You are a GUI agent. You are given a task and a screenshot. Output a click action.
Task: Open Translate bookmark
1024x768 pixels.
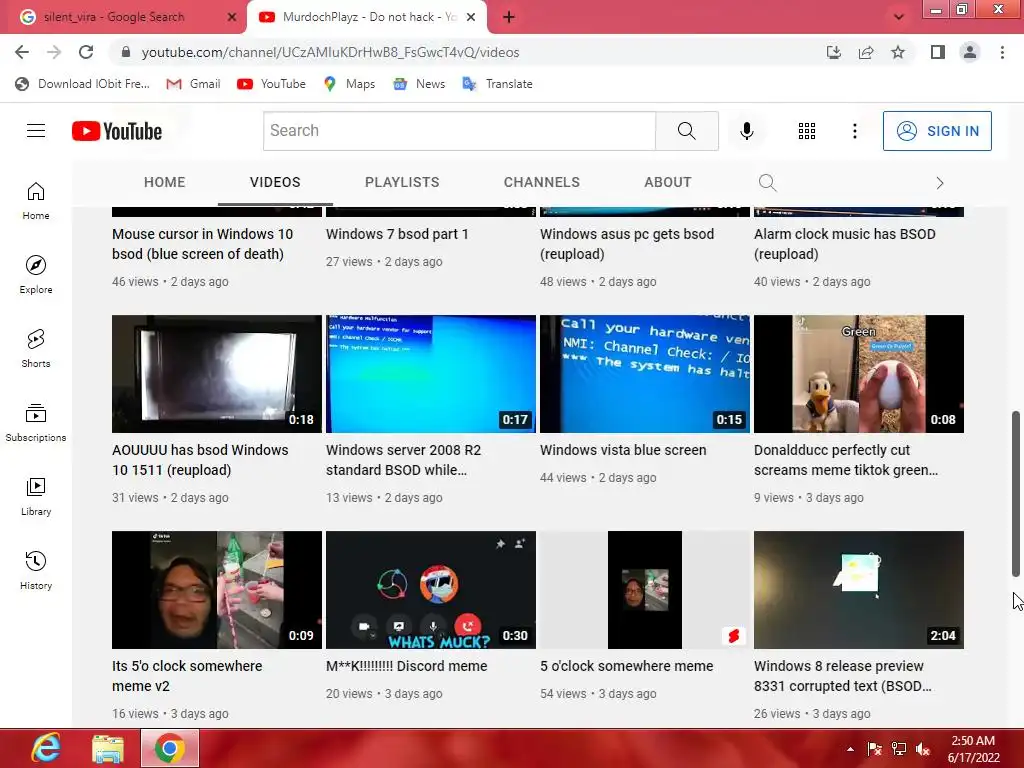tap(498, 84)
